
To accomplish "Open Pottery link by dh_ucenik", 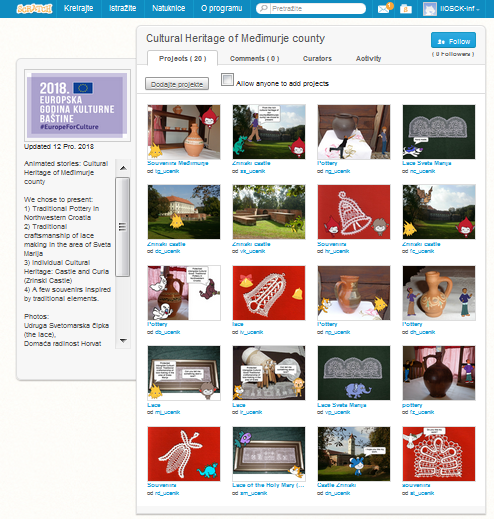I will click(412, 324).
